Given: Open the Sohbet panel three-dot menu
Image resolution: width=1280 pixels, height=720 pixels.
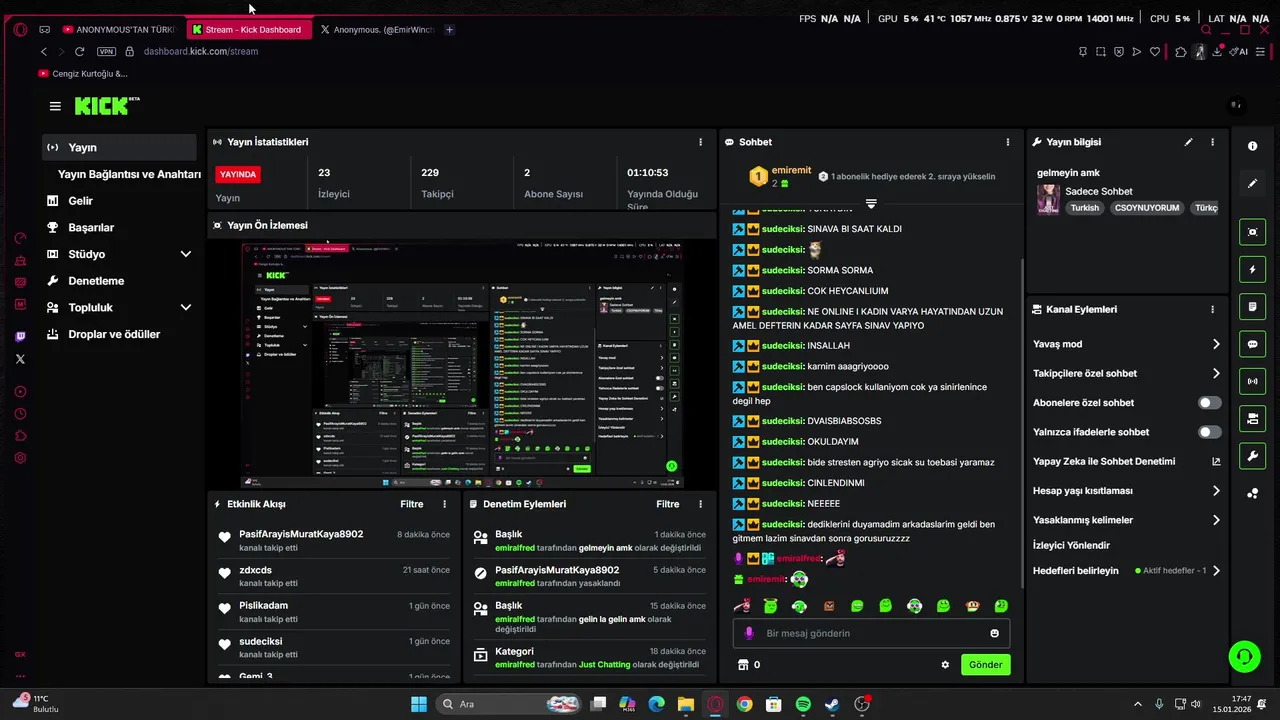Looking at the screenshot, I should click(1007, 142).
